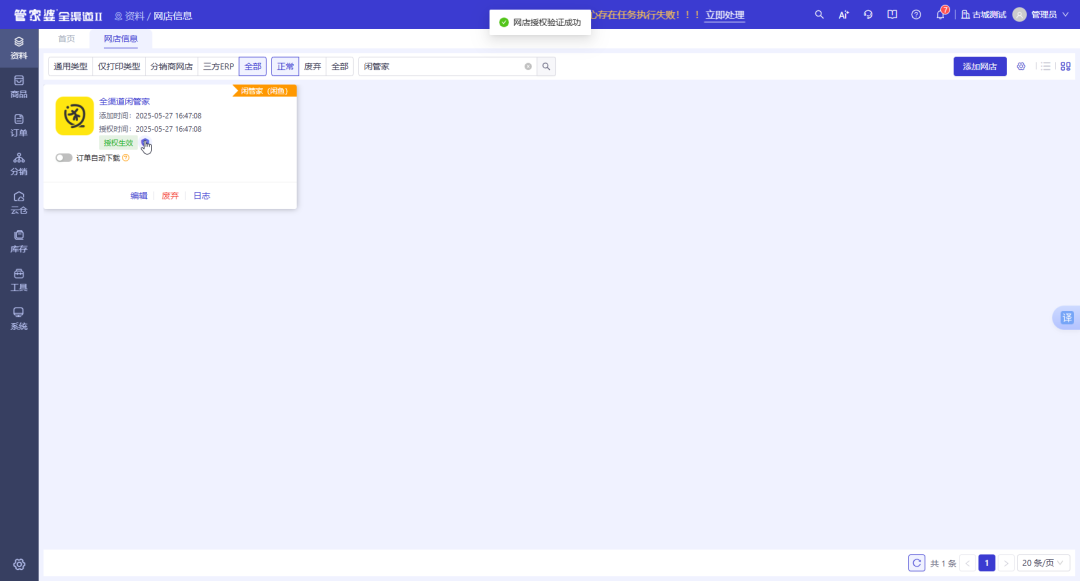Image resolution: width=1080 pixels, height=581 pixels.
Task: Filter by 仅打印类型
Action: [118, 67]
